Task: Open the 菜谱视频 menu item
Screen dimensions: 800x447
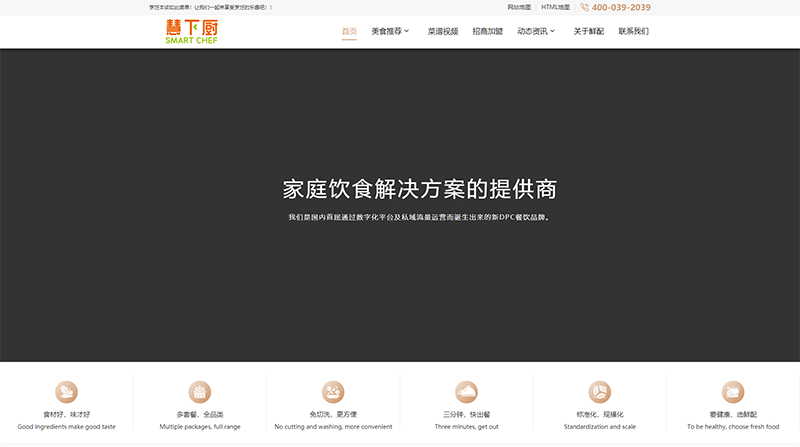Action: click(x=442, y=31)
